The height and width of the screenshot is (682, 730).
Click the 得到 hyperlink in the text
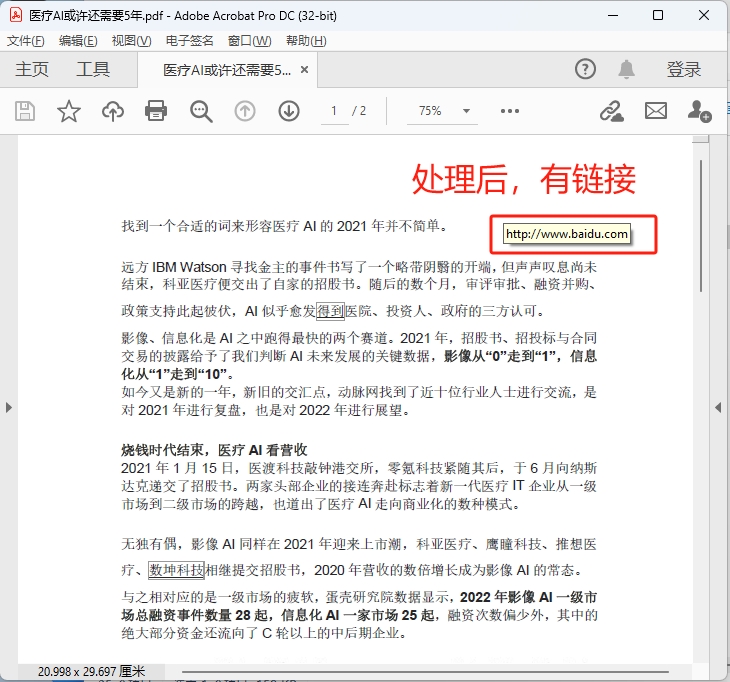[331, 311]
